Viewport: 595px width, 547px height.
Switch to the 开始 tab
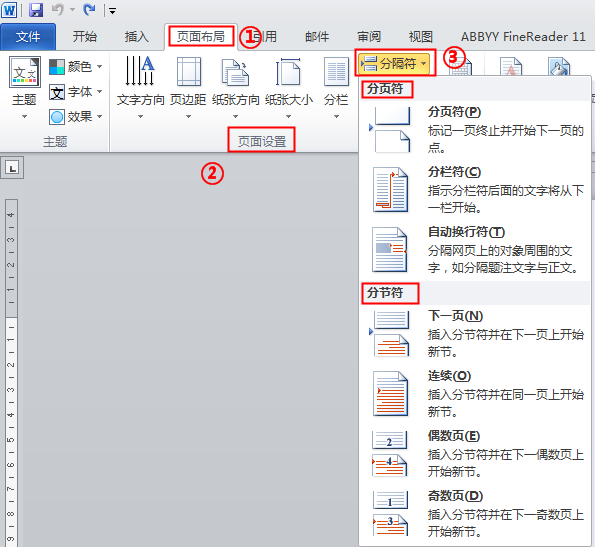tap(85, 37)
